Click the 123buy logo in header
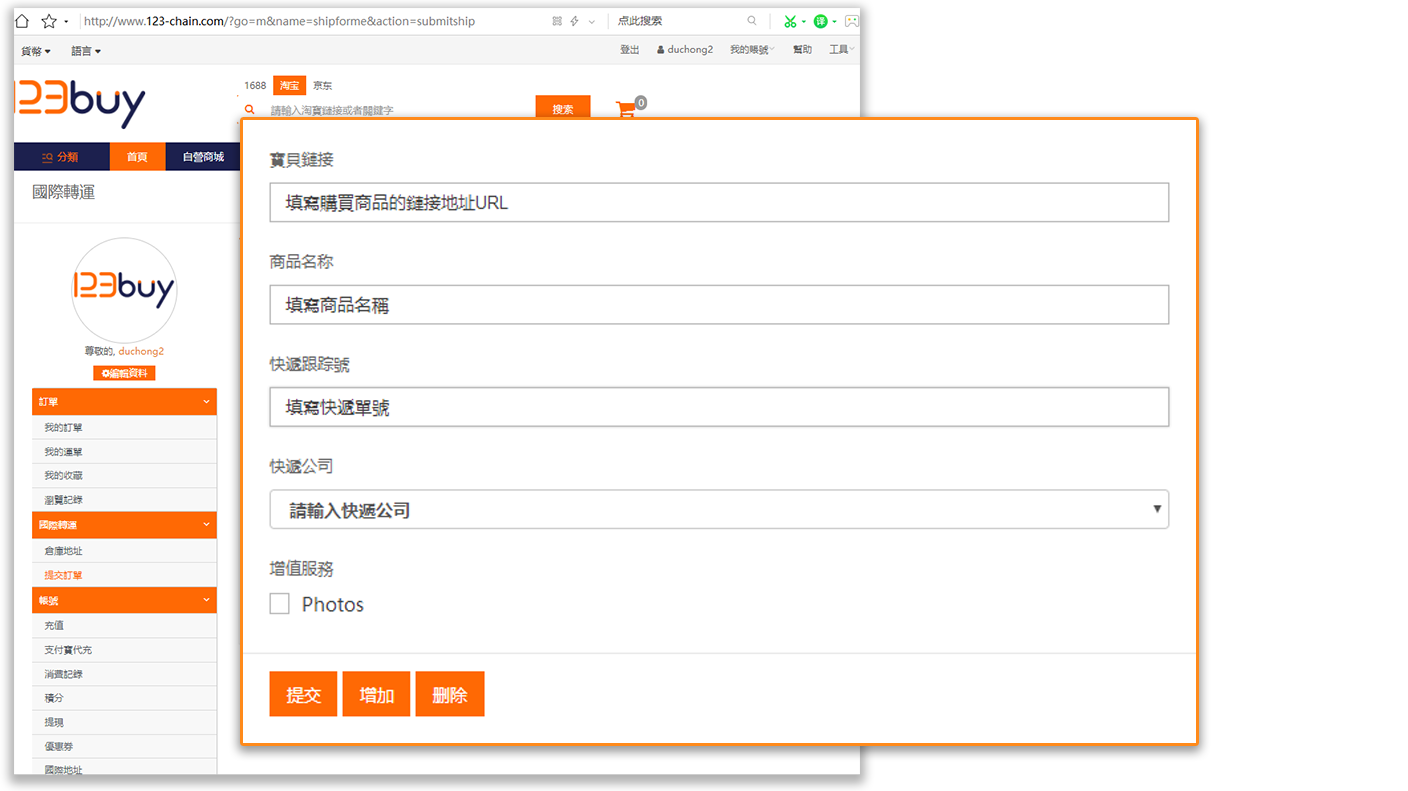The height and width of the screenshot is (791, 1408). click(x=80, y=105)
